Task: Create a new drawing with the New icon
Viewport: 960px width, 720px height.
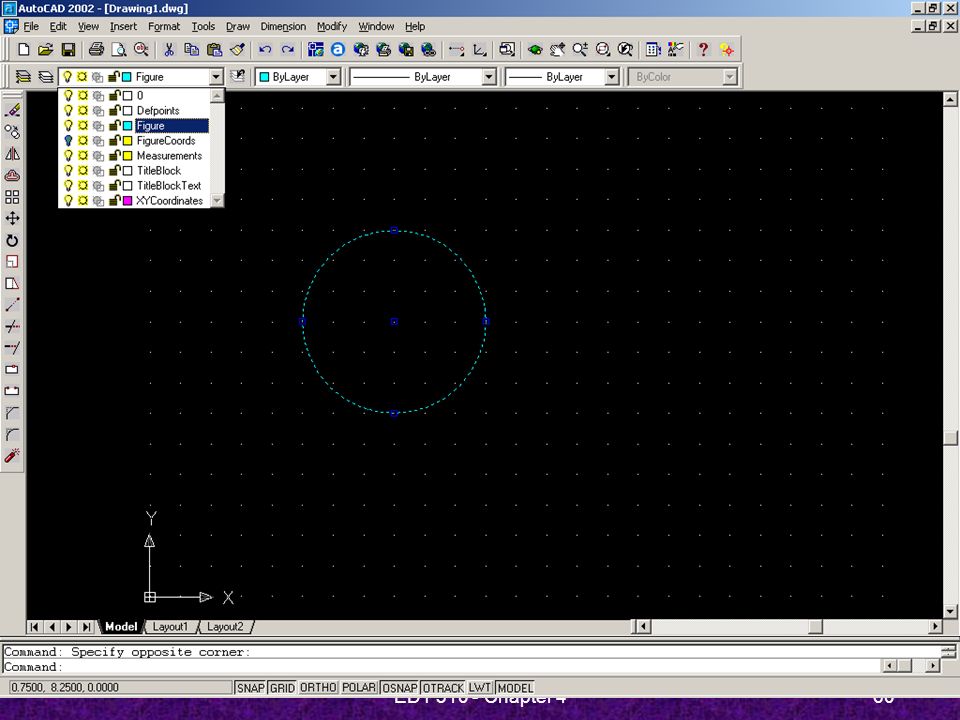Action: coord(23,50)
